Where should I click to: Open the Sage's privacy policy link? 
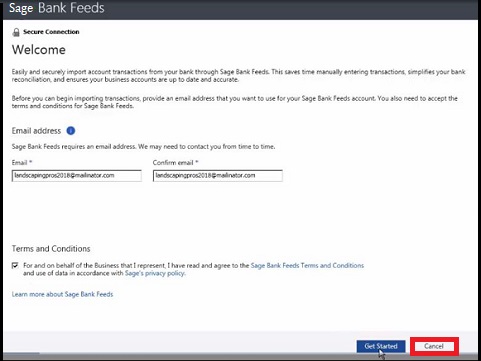tap(155, 273)
